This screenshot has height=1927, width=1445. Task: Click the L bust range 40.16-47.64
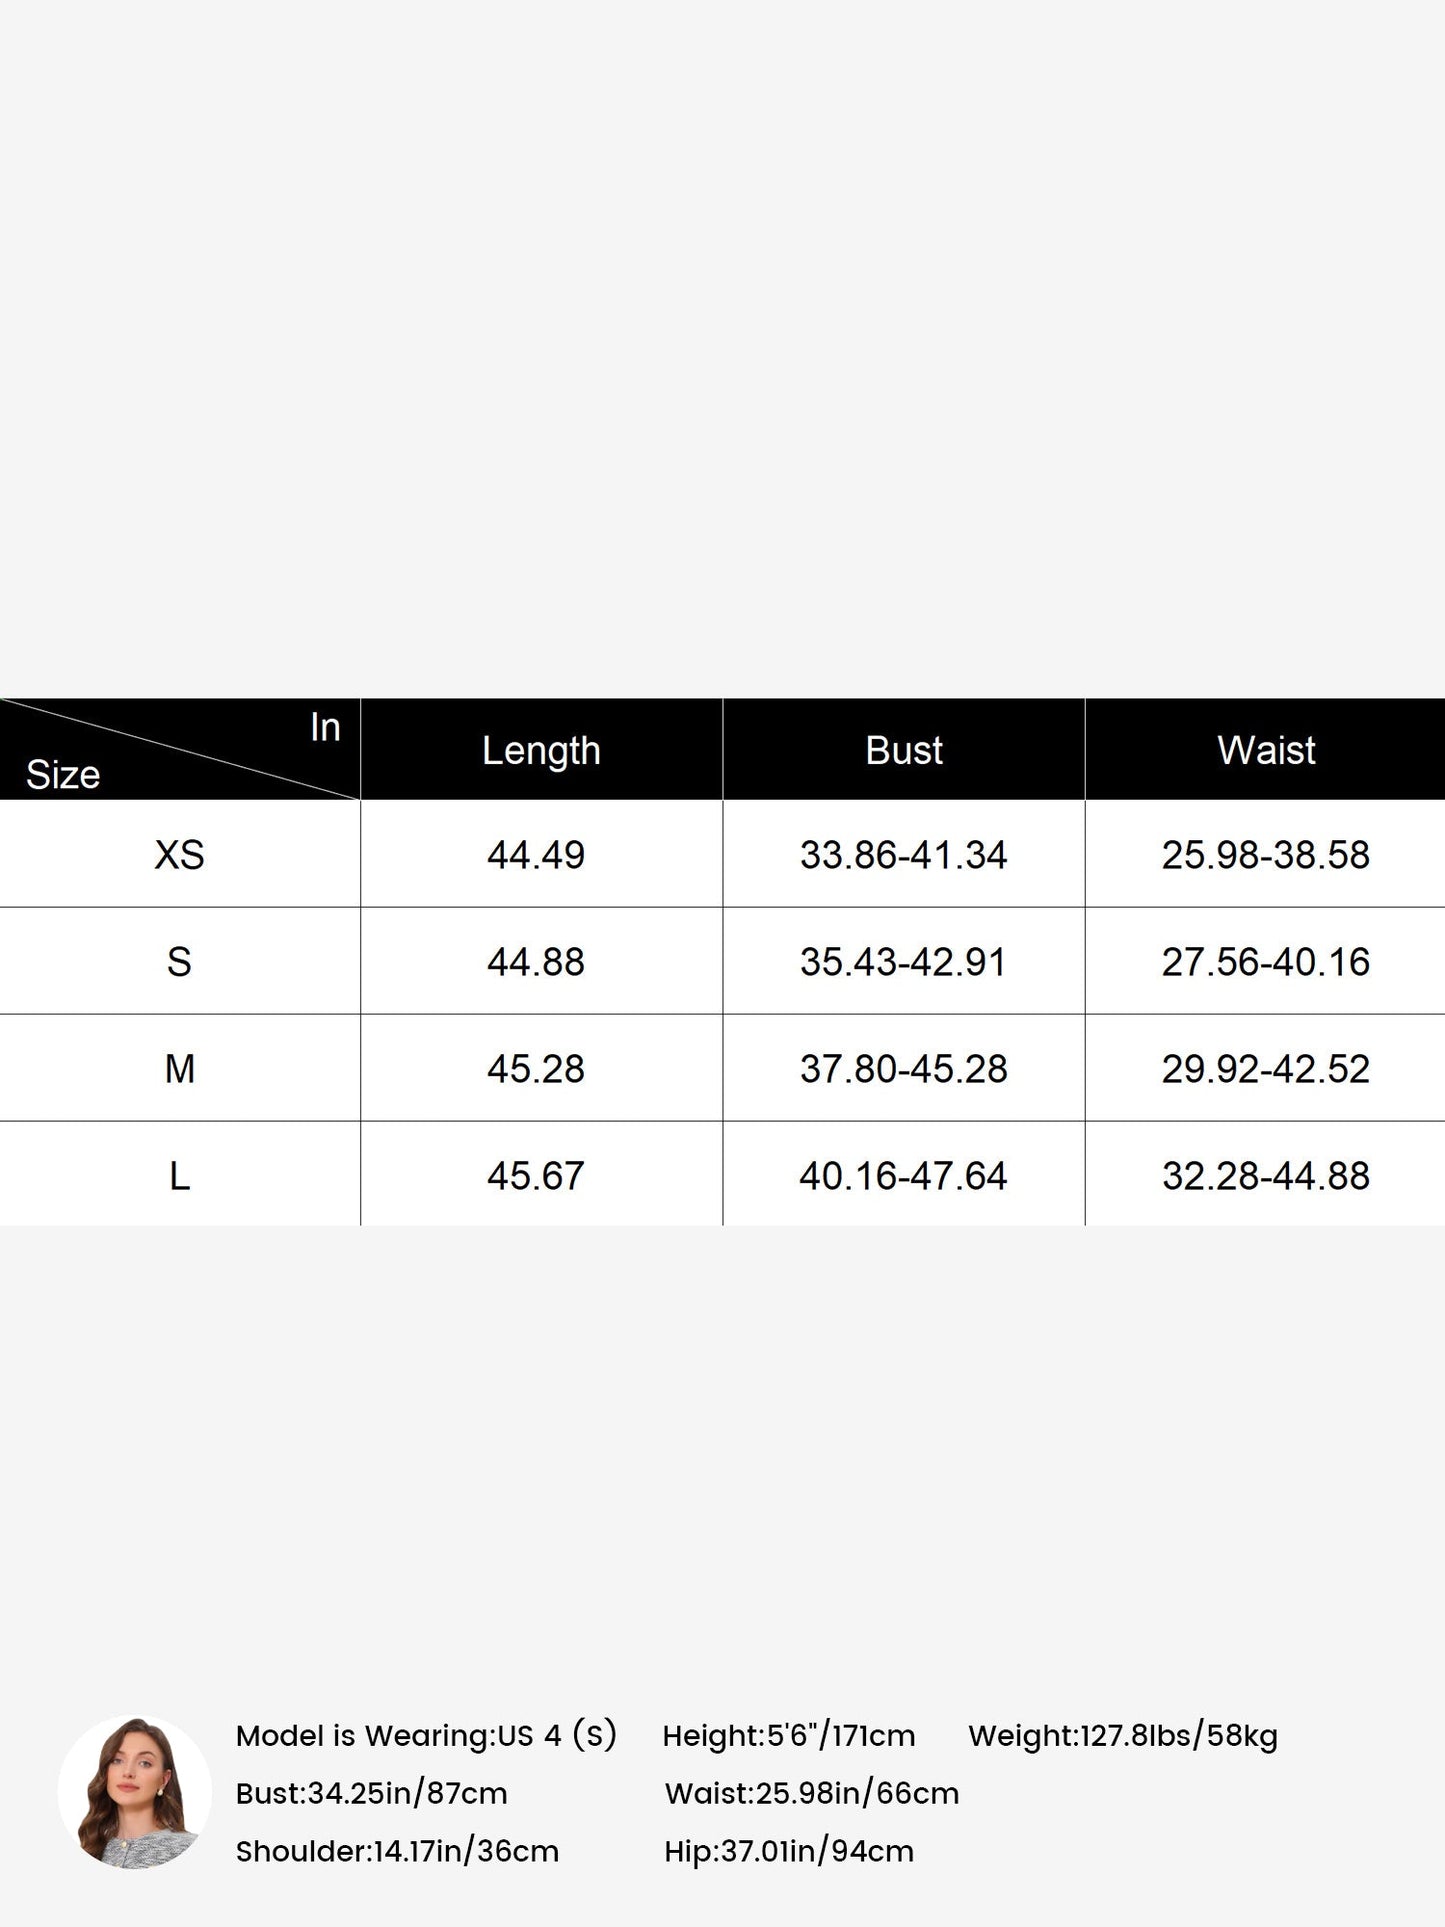pos(903,1176)
